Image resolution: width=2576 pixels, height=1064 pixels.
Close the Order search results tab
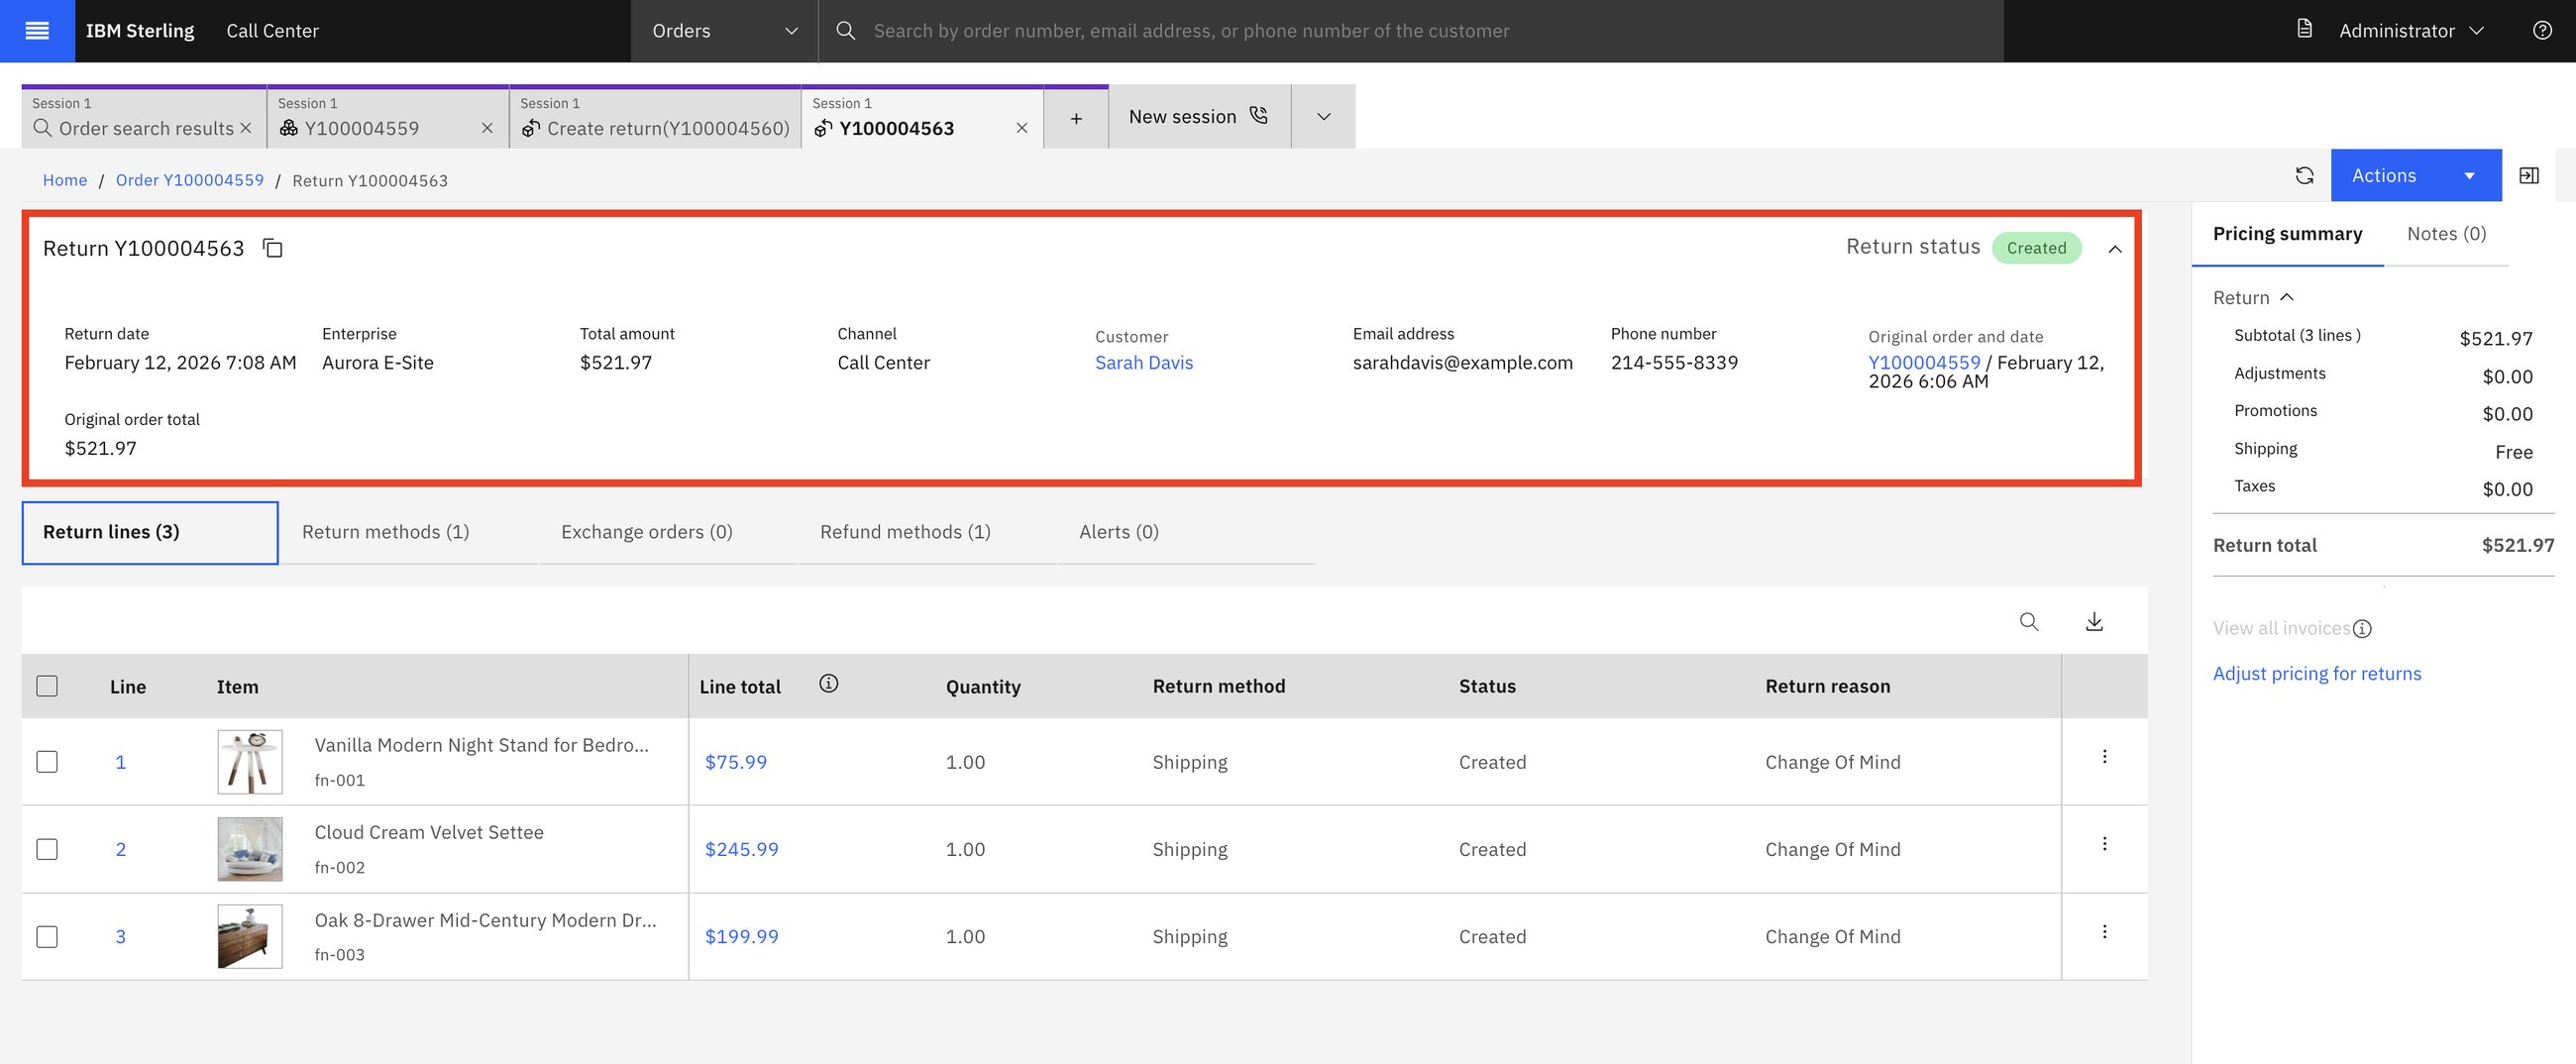[x=246, y=128]
